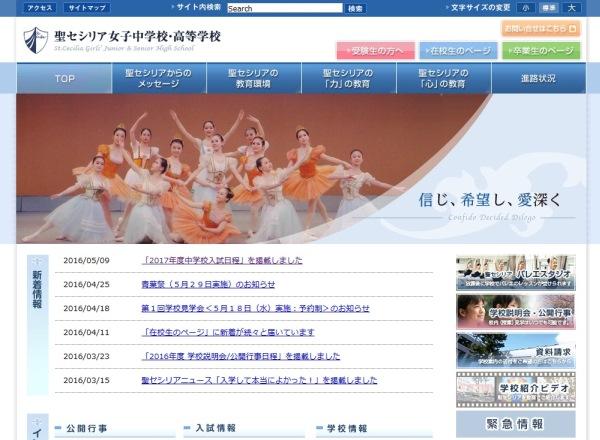
Task: Select the TOP navigation tab
Action: tap(65, 79)
